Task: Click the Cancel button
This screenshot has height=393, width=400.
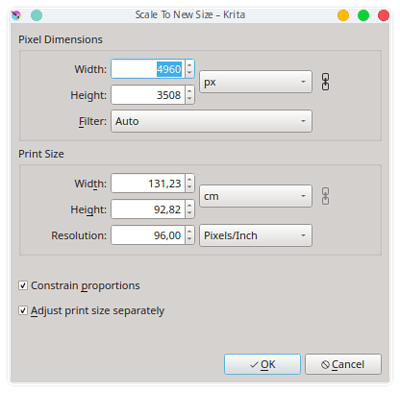Action: [x=343, y=364]
